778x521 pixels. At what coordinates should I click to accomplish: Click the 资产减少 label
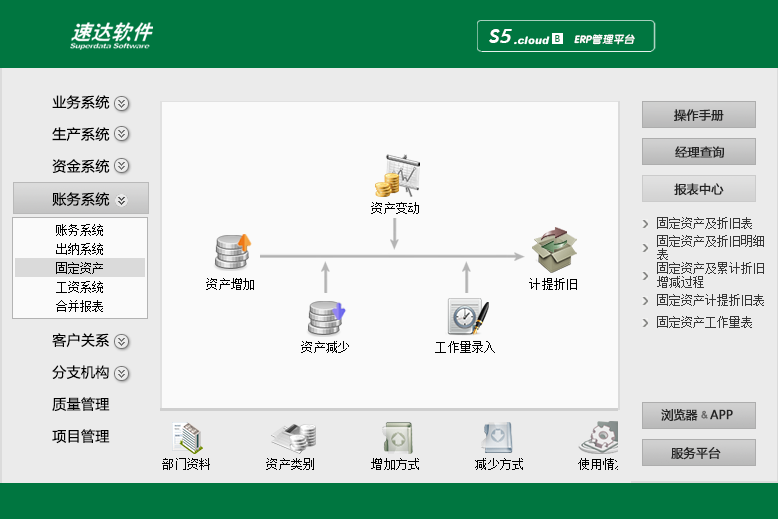pyautogui.click(x=325, y=347)
